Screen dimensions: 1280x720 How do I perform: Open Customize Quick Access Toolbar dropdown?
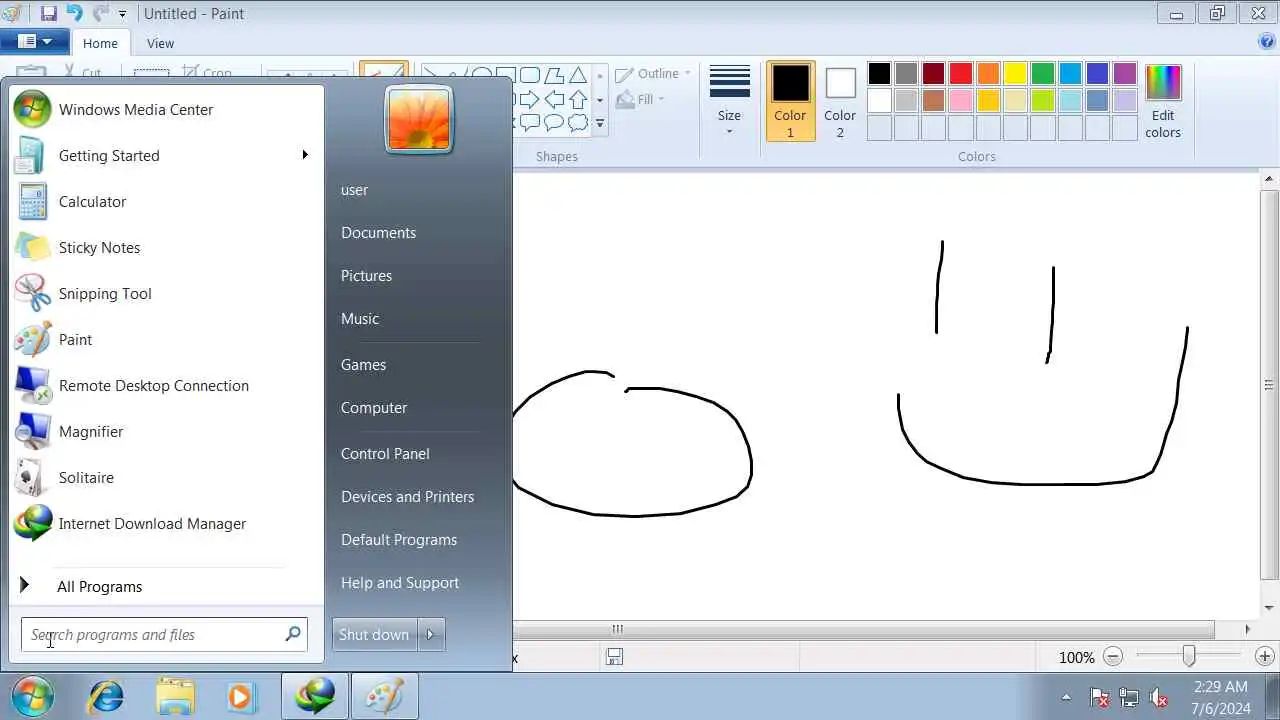tap(123, 14)
